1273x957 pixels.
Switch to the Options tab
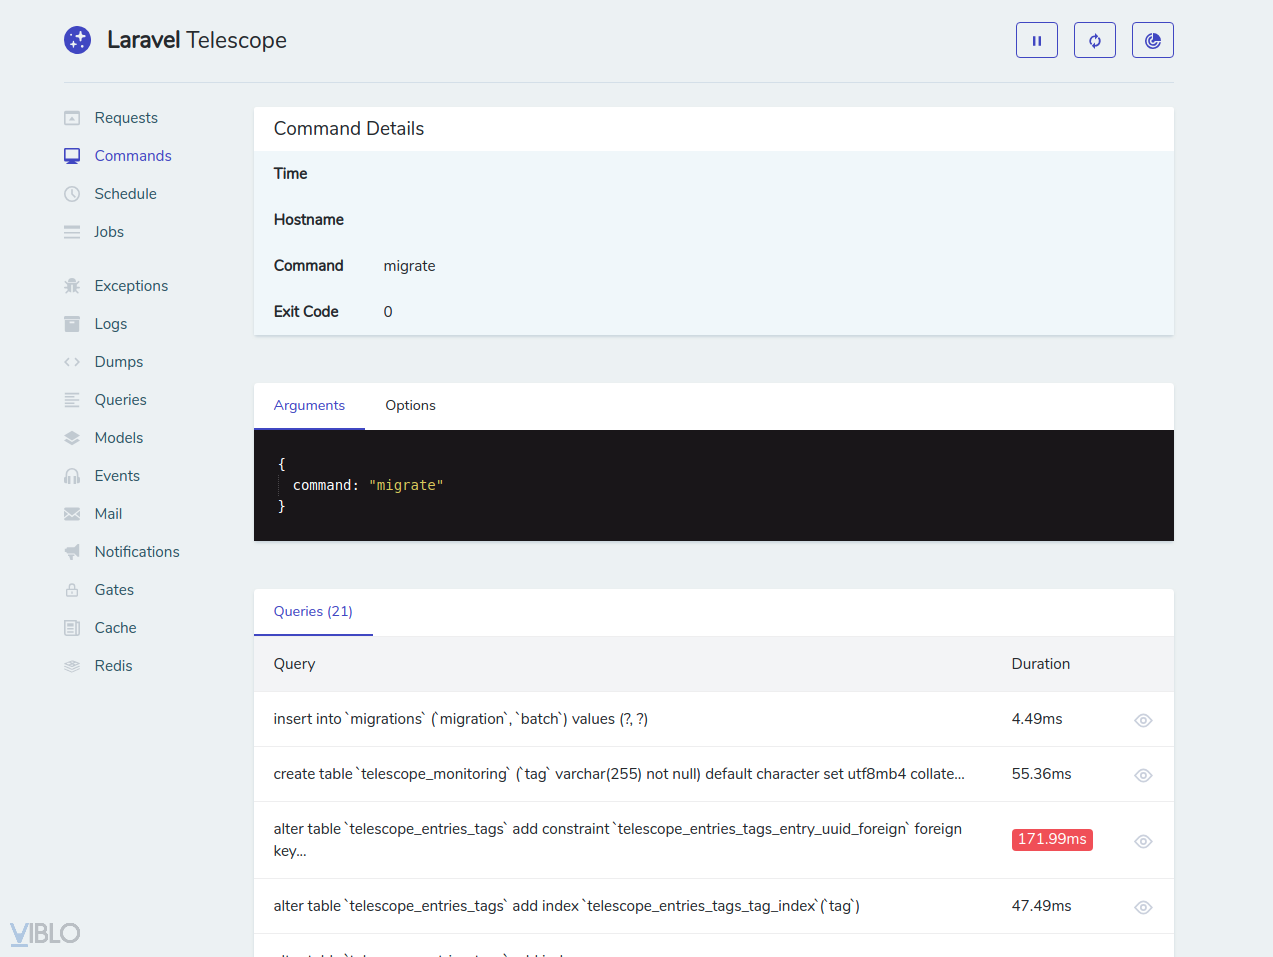410,406
